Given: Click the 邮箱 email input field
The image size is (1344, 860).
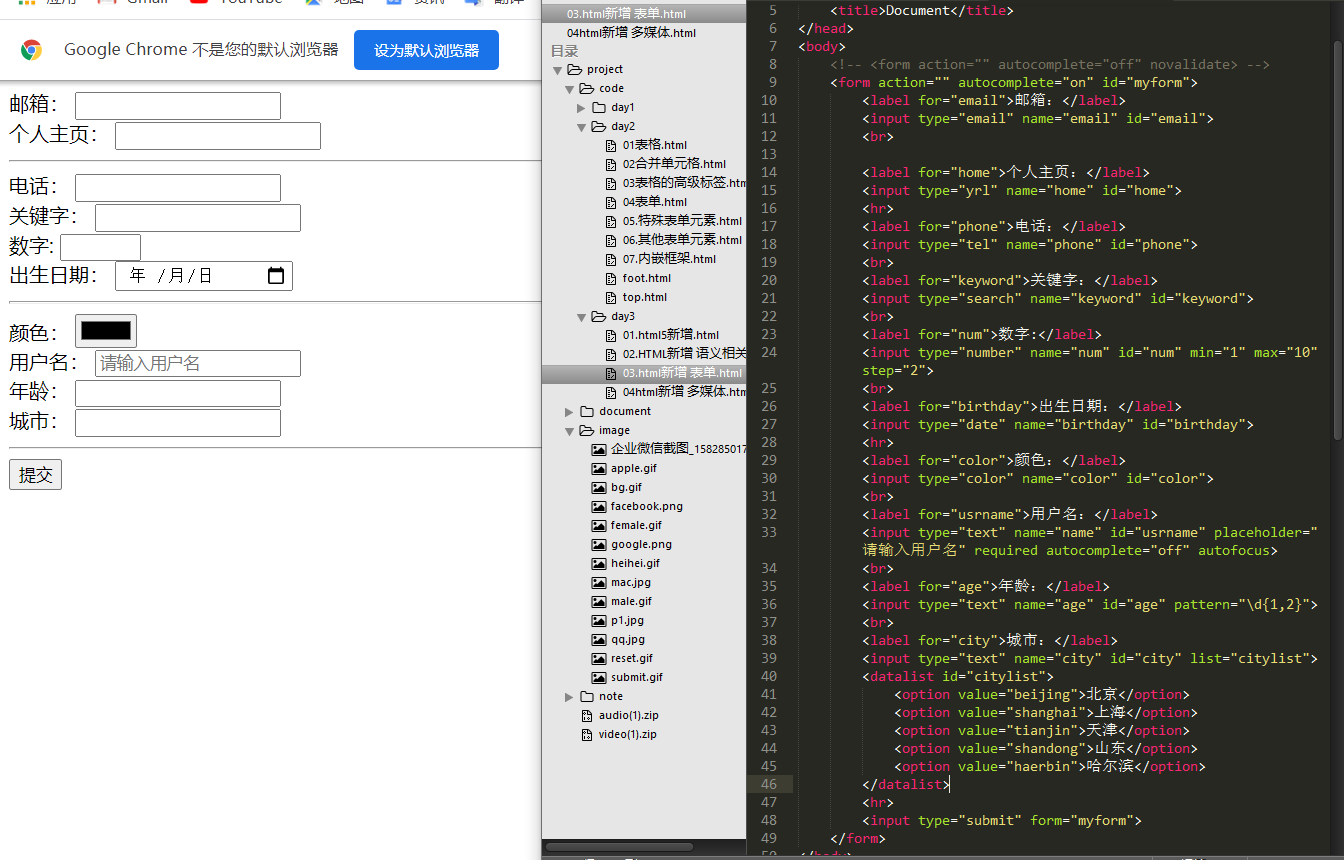Looking at the screenshot, I should point(178,106).
